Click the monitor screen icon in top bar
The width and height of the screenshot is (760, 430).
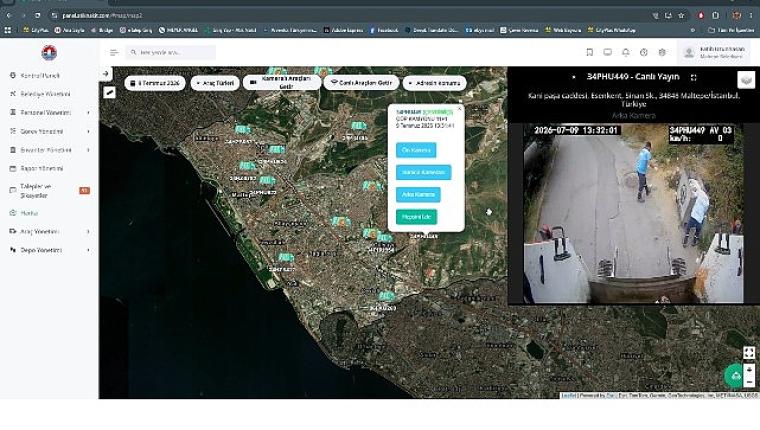click(x=607, y=52)
